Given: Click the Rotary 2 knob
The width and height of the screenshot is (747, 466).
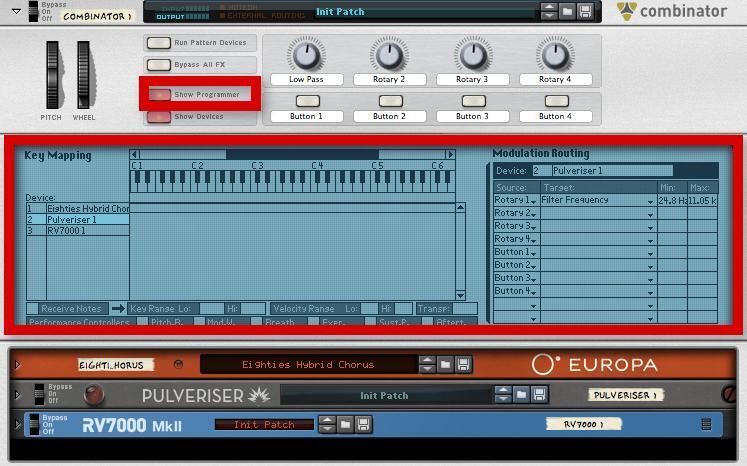Looking at the screenshot, I should point(389,55).
